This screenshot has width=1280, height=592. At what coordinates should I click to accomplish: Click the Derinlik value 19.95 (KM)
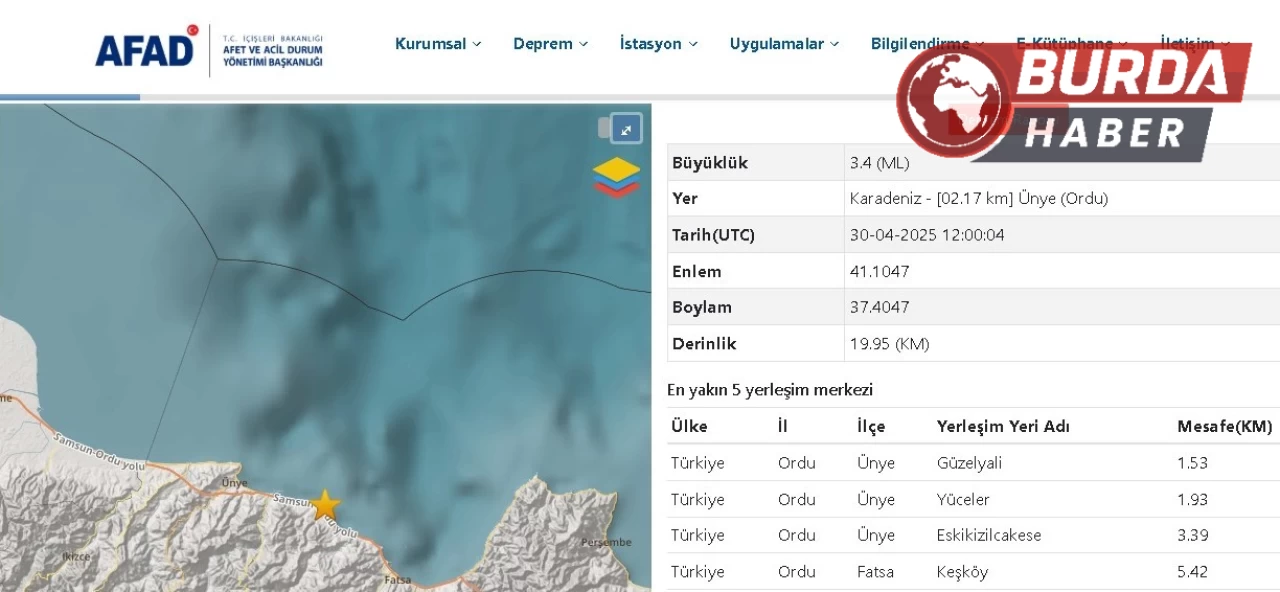889,343
